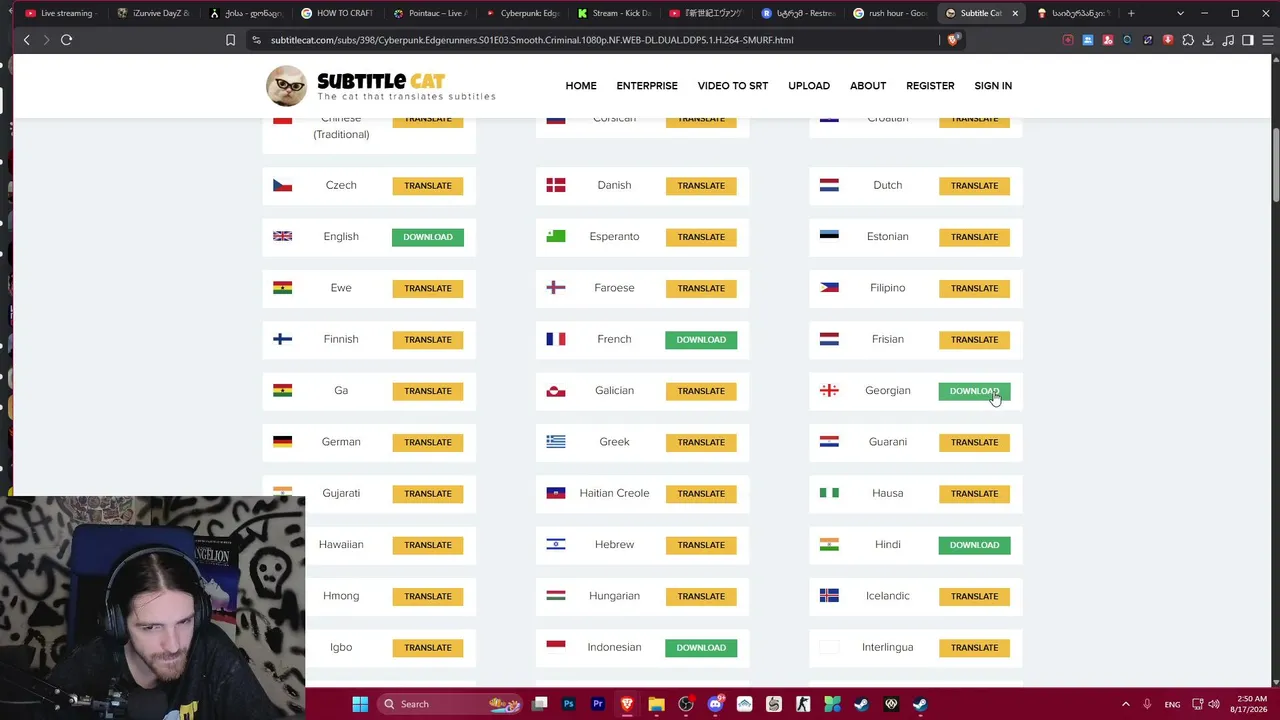Screen dimensions: 1280x720
Task: Translate subtitle to German
Action: click(x=428, y=442)
